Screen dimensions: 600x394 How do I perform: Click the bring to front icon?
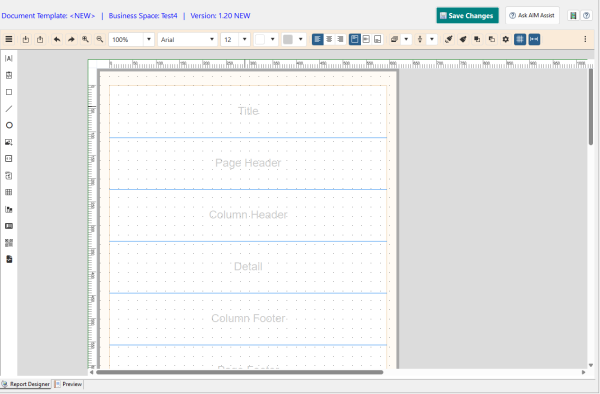(477, 39)
